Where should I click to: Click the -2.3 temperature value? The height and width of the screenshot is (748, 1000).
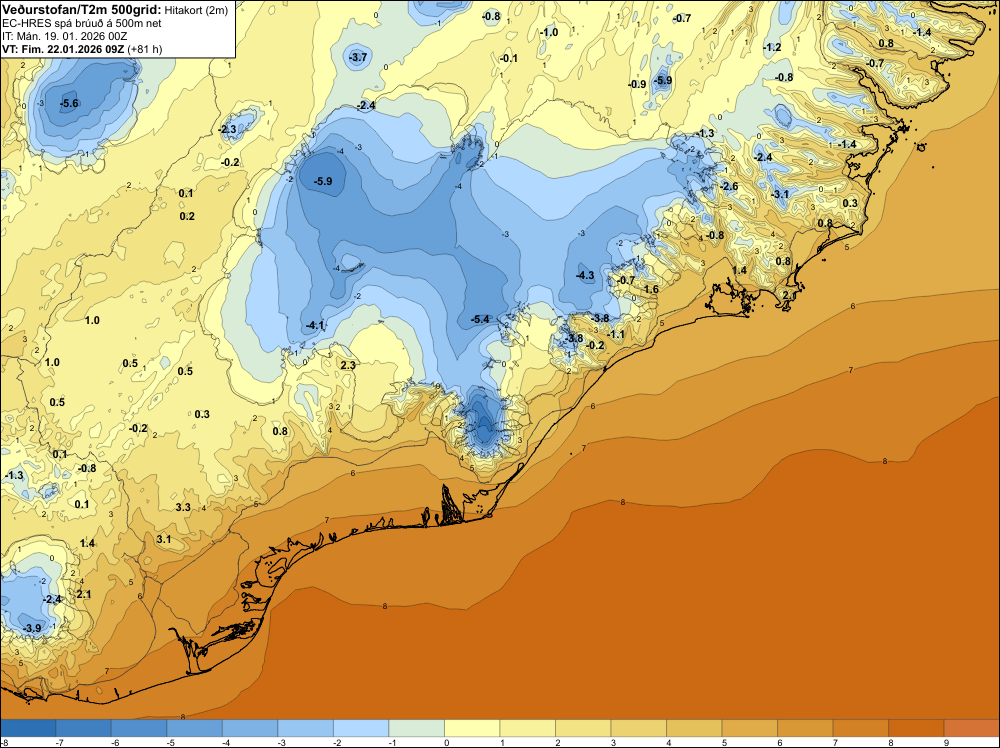pos(228,129)
